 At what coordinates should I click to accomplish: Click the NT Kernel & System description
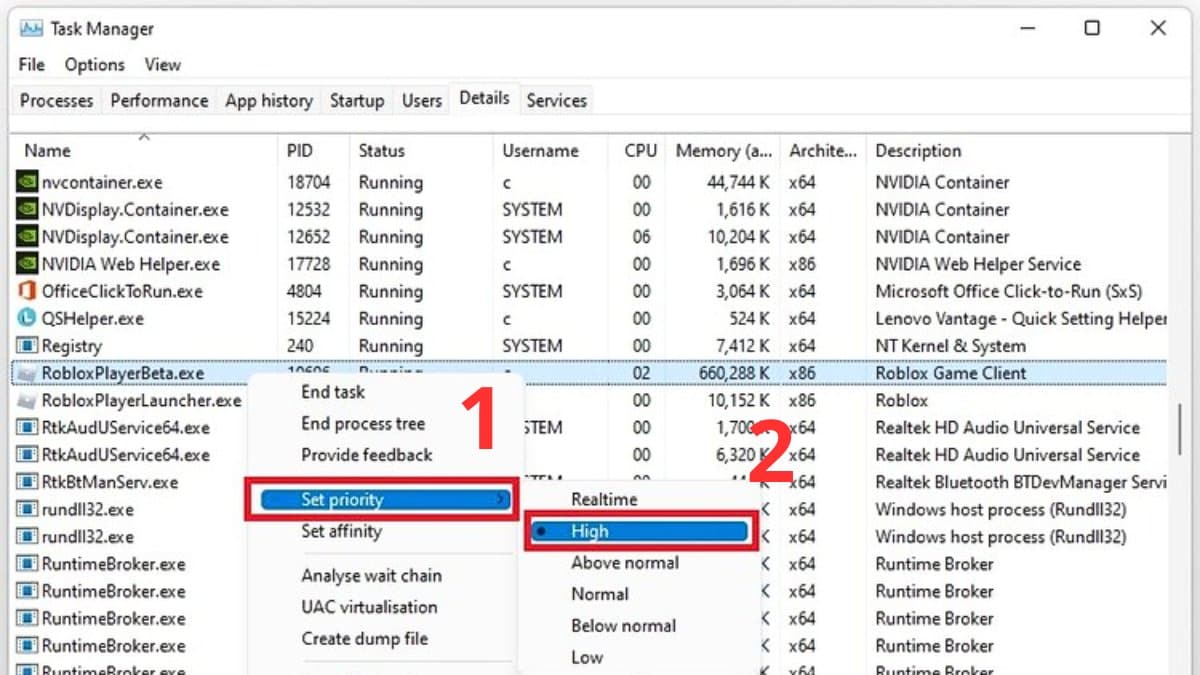click(950, 346)
